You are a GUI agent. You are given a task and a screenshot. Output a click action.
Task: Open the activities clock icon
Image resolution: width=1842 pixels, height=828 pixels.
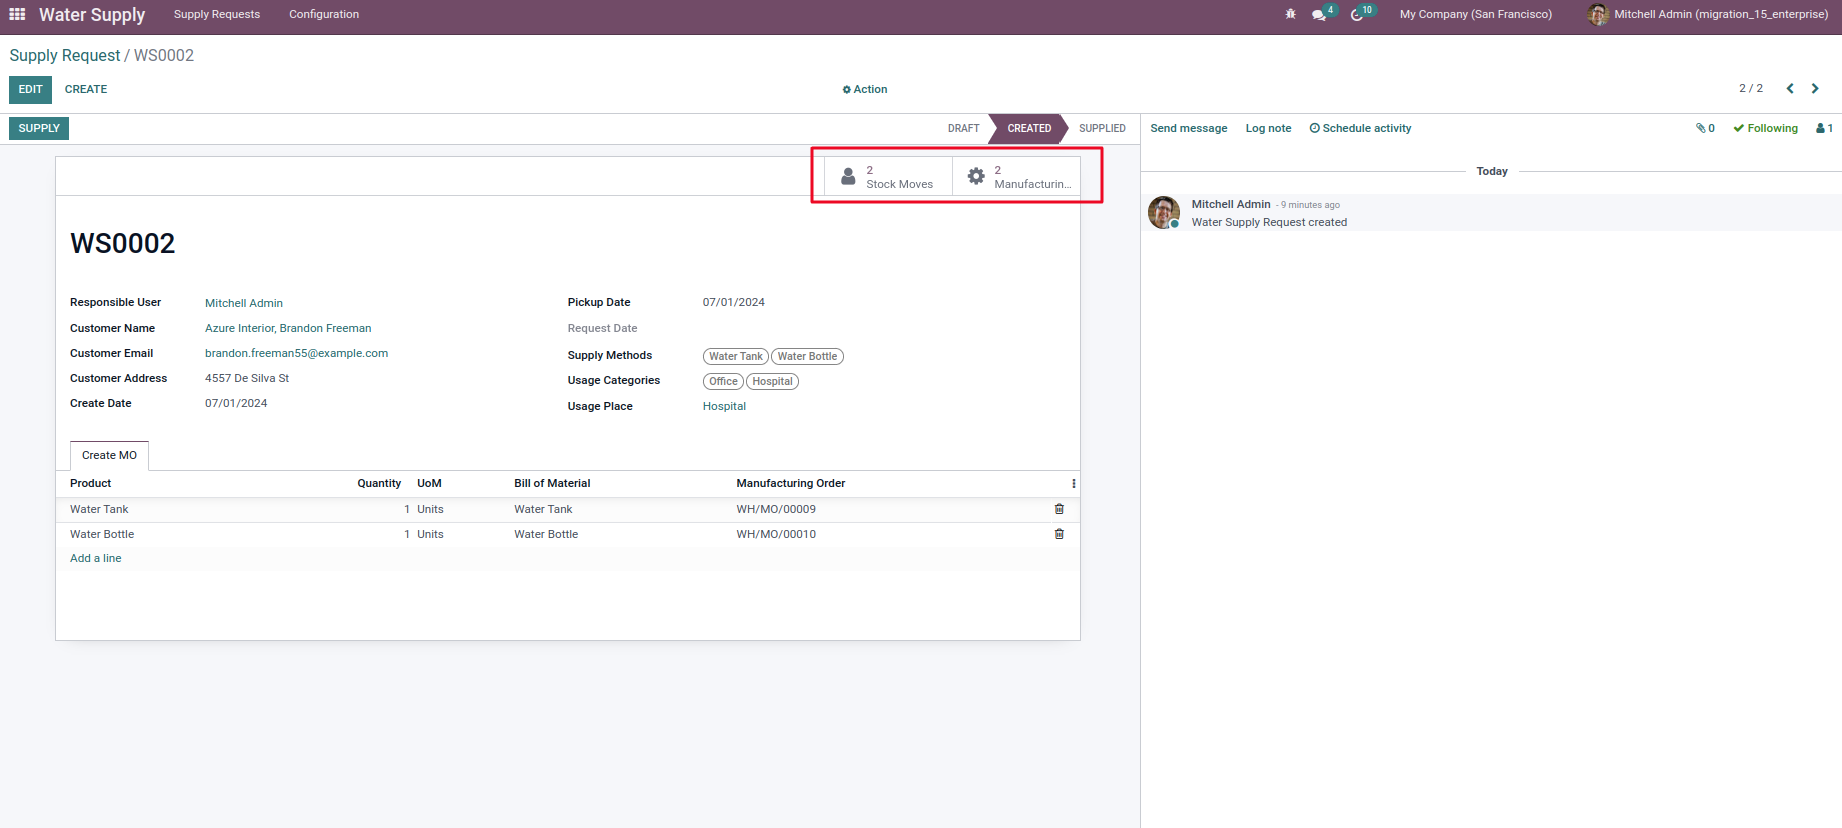(1357, 15)
